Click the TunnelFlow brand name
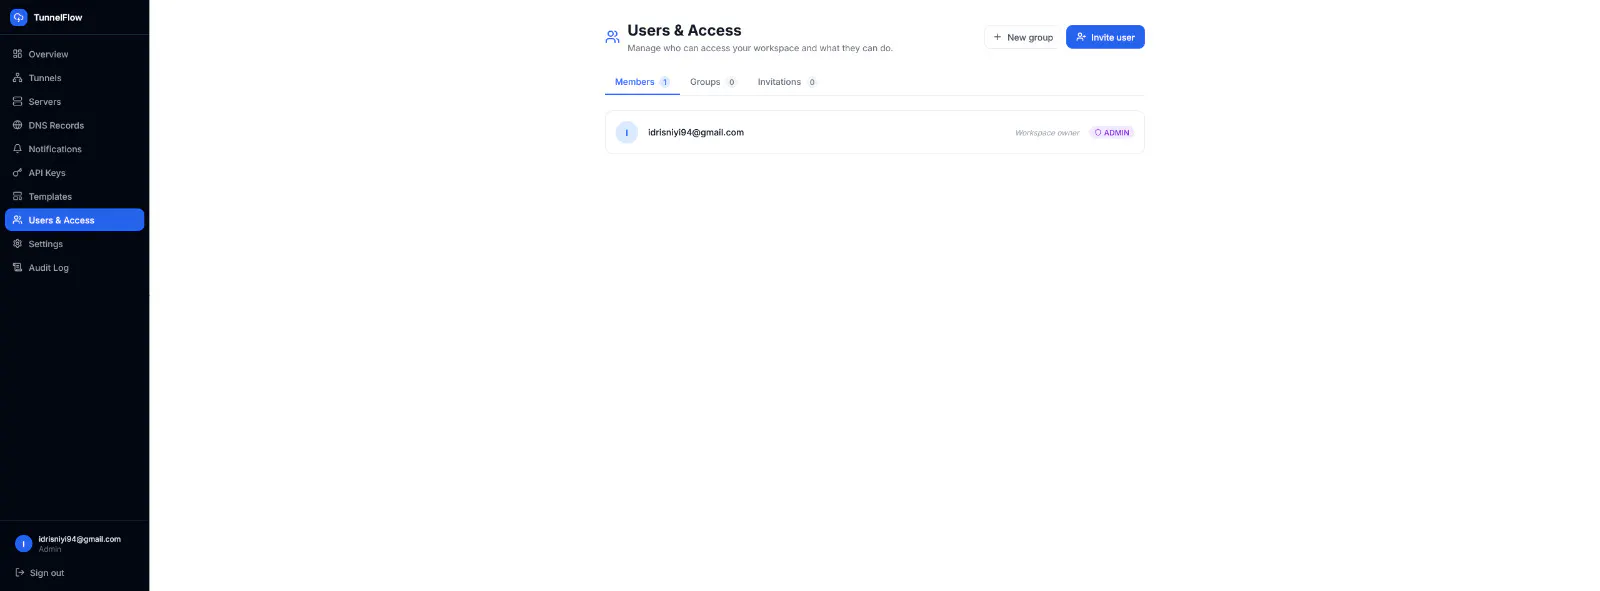This screenshot has height=591, width=1600. pos(58,17)
